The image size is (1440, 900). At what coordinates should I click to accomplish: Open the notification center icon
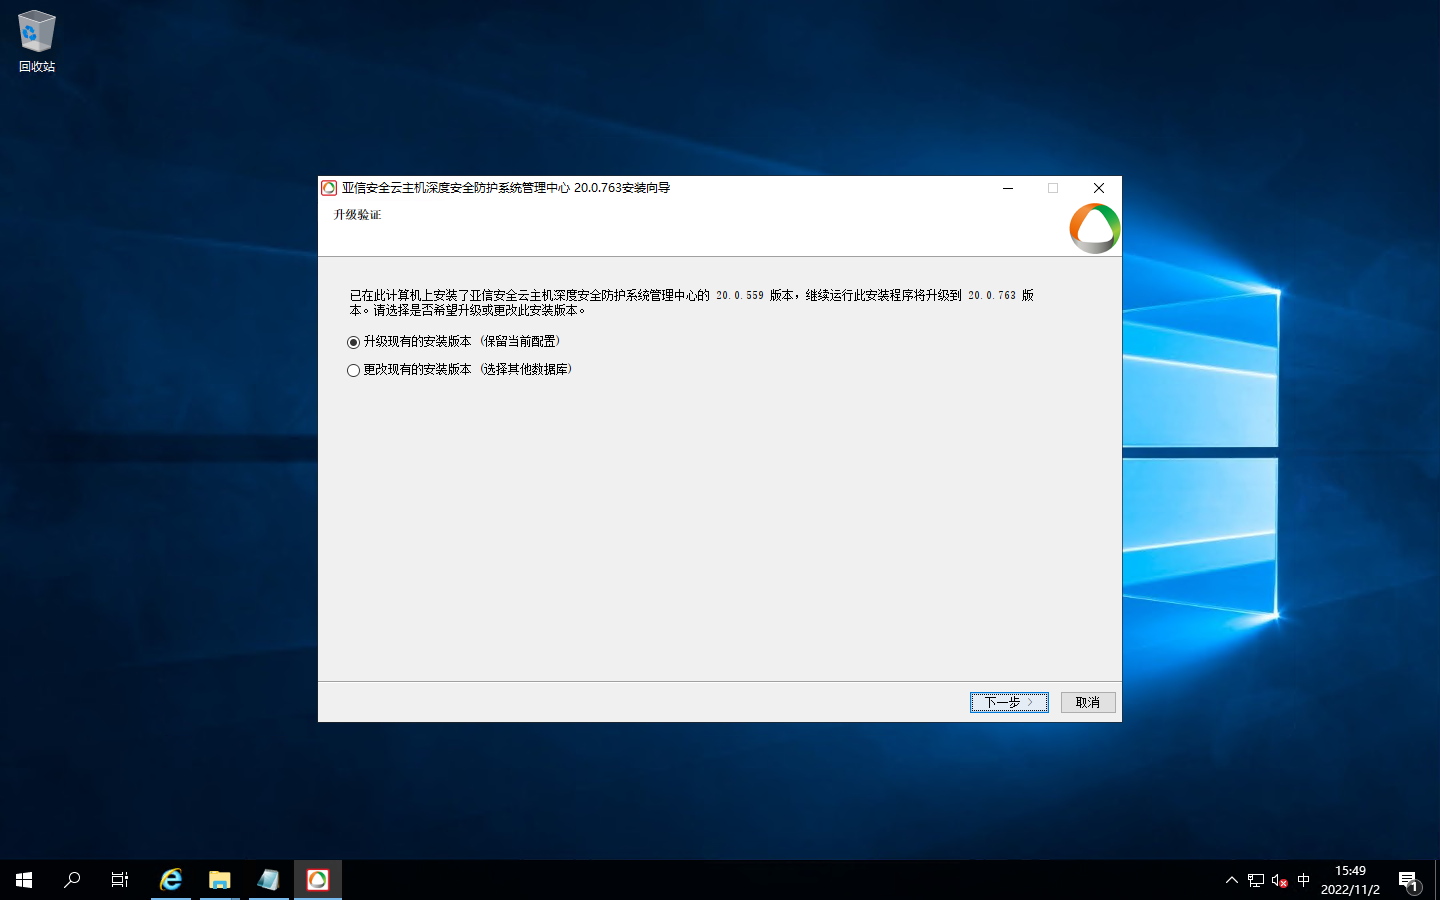pos(1408,880)
